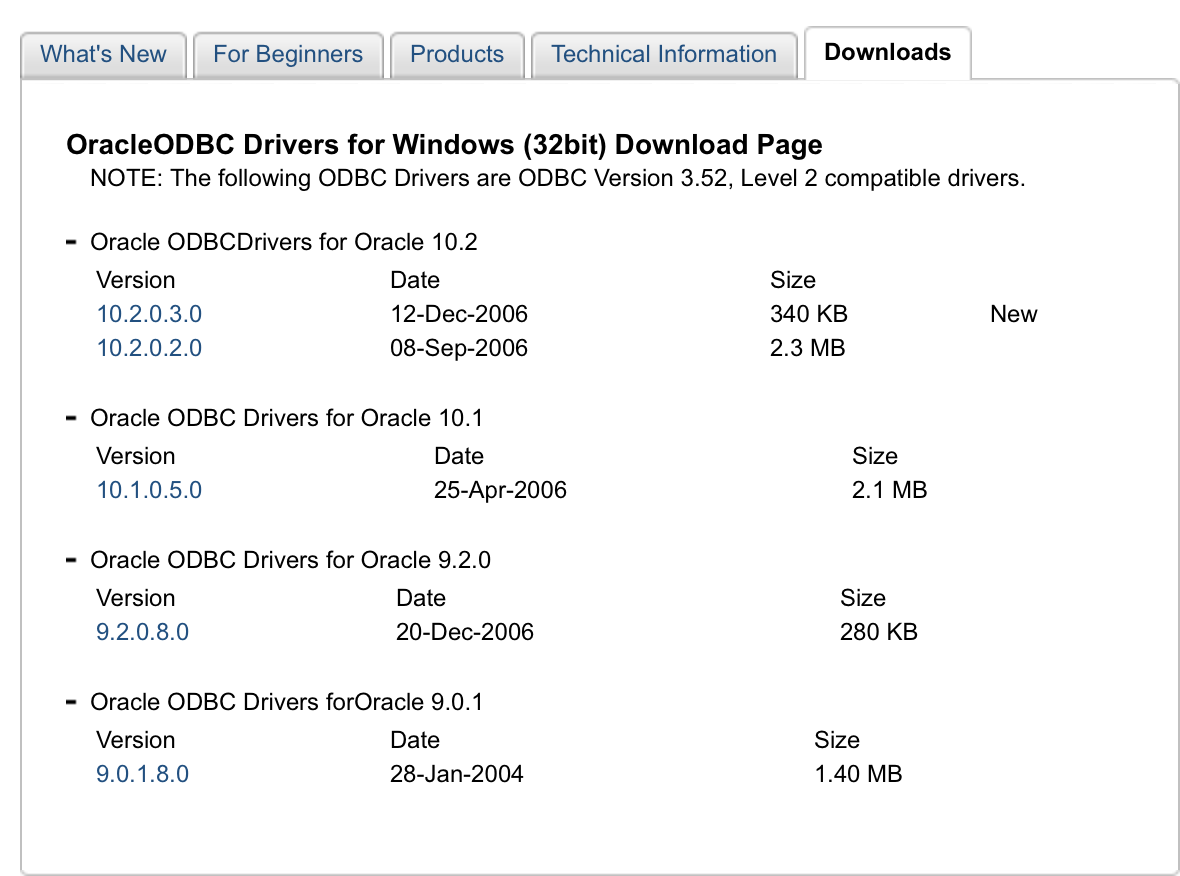The width and height of the screenshot is (1180, 876).
Task: Select the date 08-Sep-2006
Action: (459, 348)
